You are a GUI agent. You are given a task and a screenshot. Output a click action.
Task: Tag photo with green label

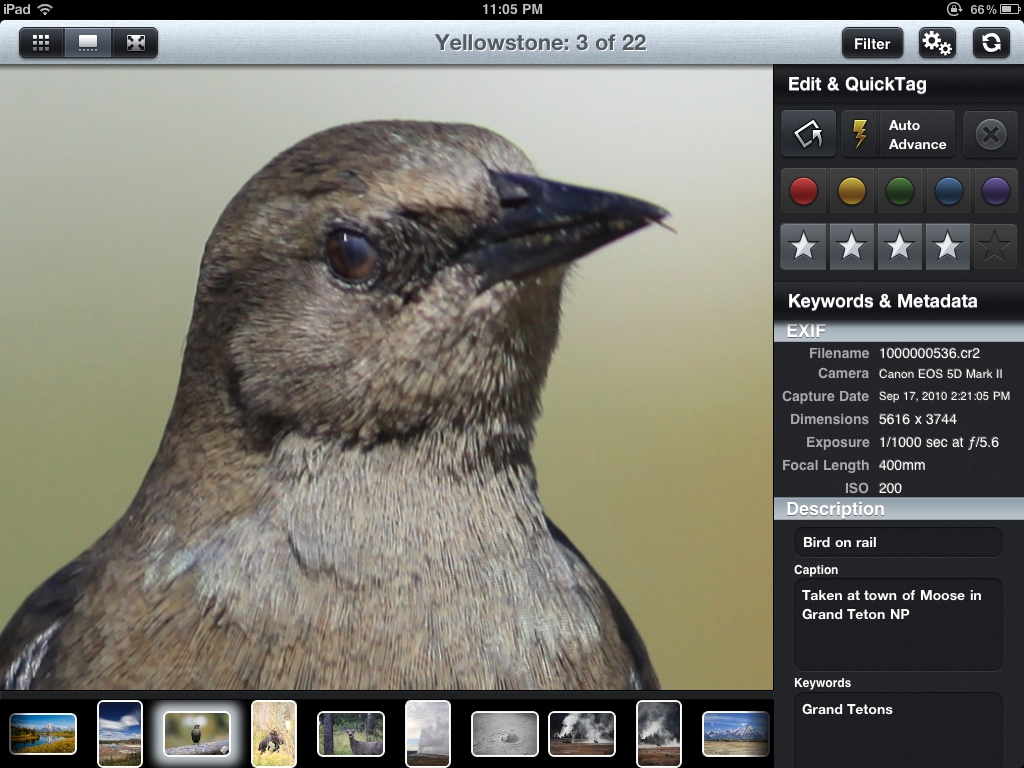coord(899,191)
